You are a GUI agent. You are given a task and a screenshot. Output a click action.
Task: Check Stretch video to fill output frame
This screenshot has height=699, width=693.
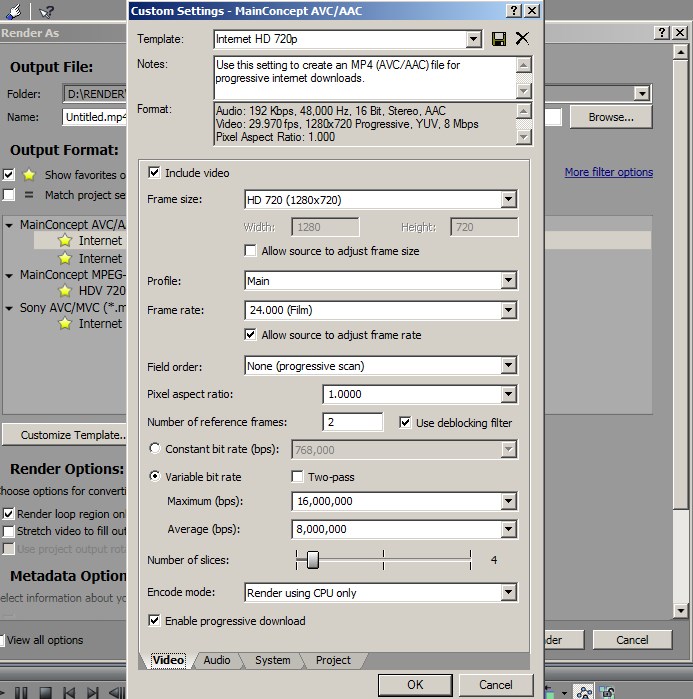[8, 531]
